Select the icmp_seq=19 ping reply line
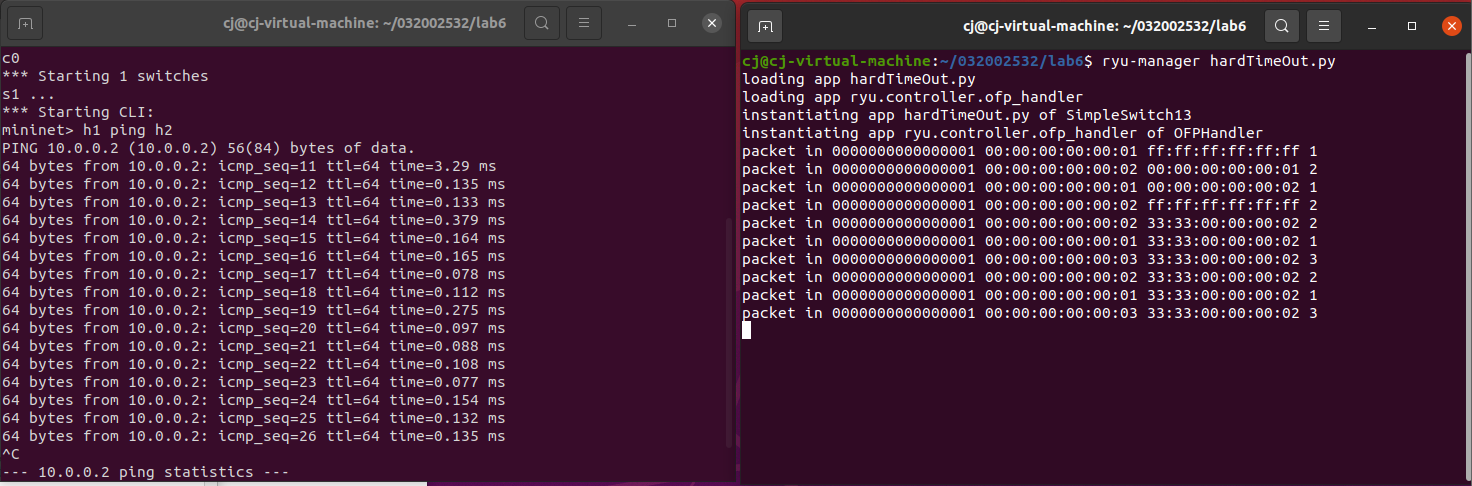This screenshot has height=486, width=1472. point(254,310)
